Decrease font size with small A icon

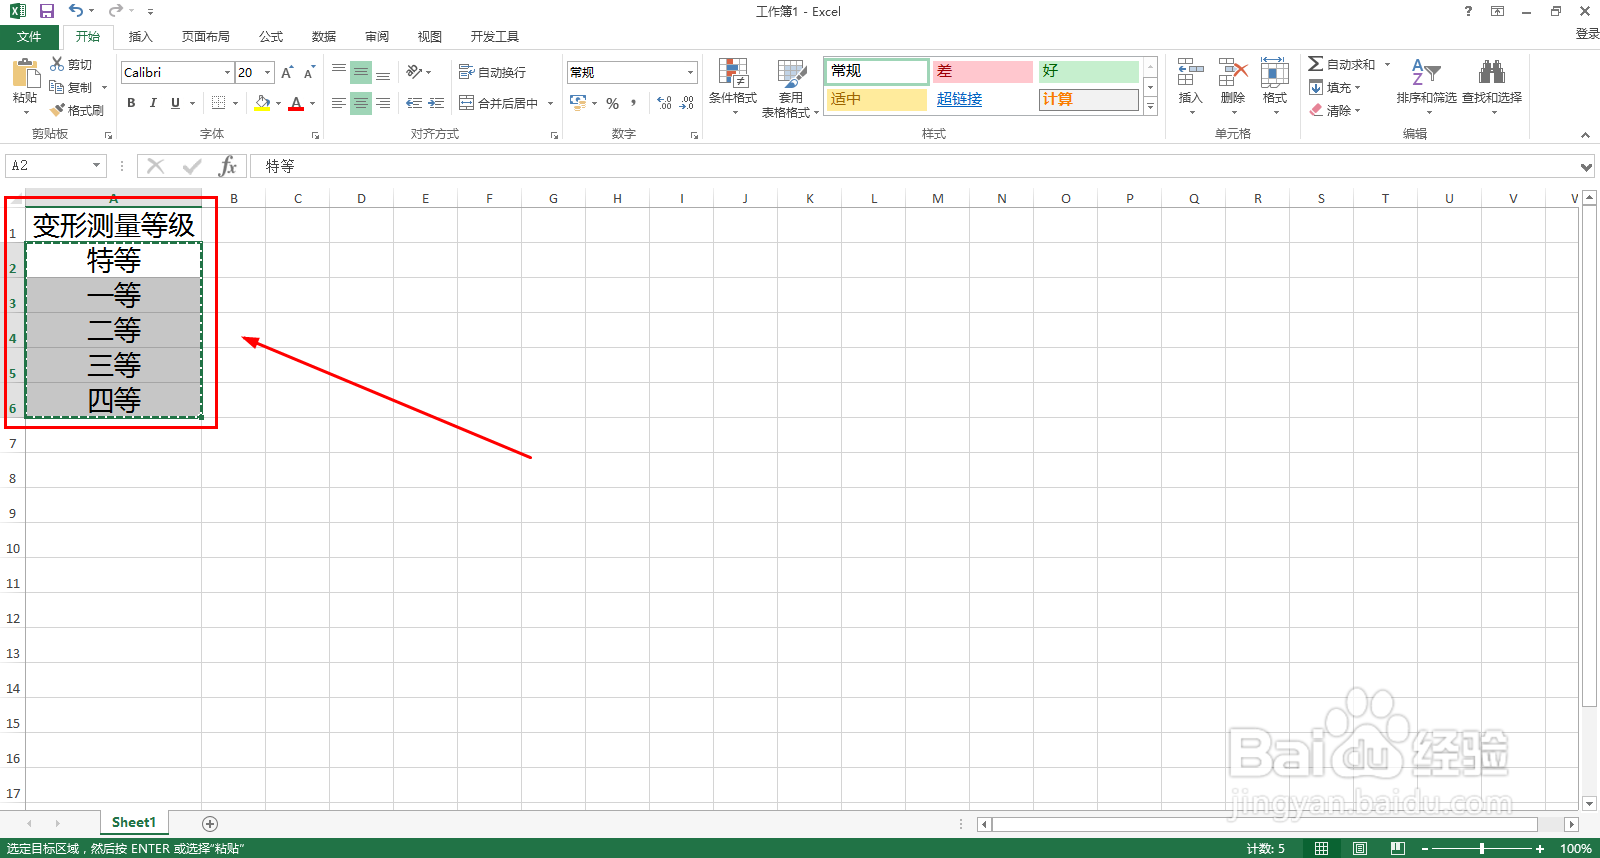pos(310,72)
